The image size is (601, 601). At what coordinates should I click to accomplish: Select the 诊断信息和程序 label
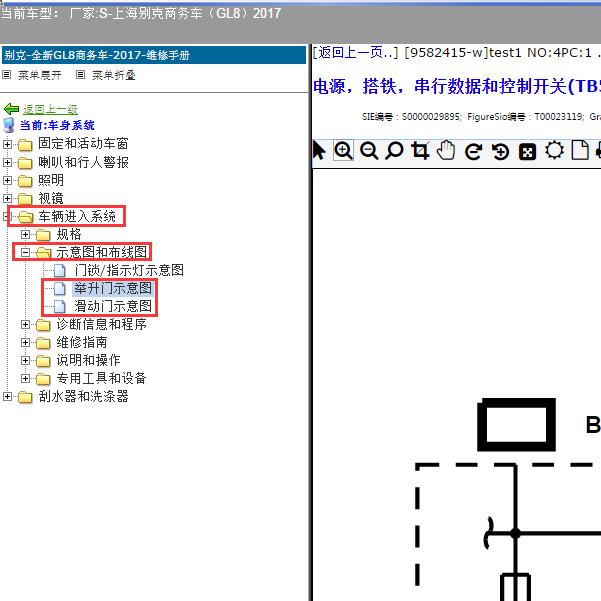coord(102,324)
